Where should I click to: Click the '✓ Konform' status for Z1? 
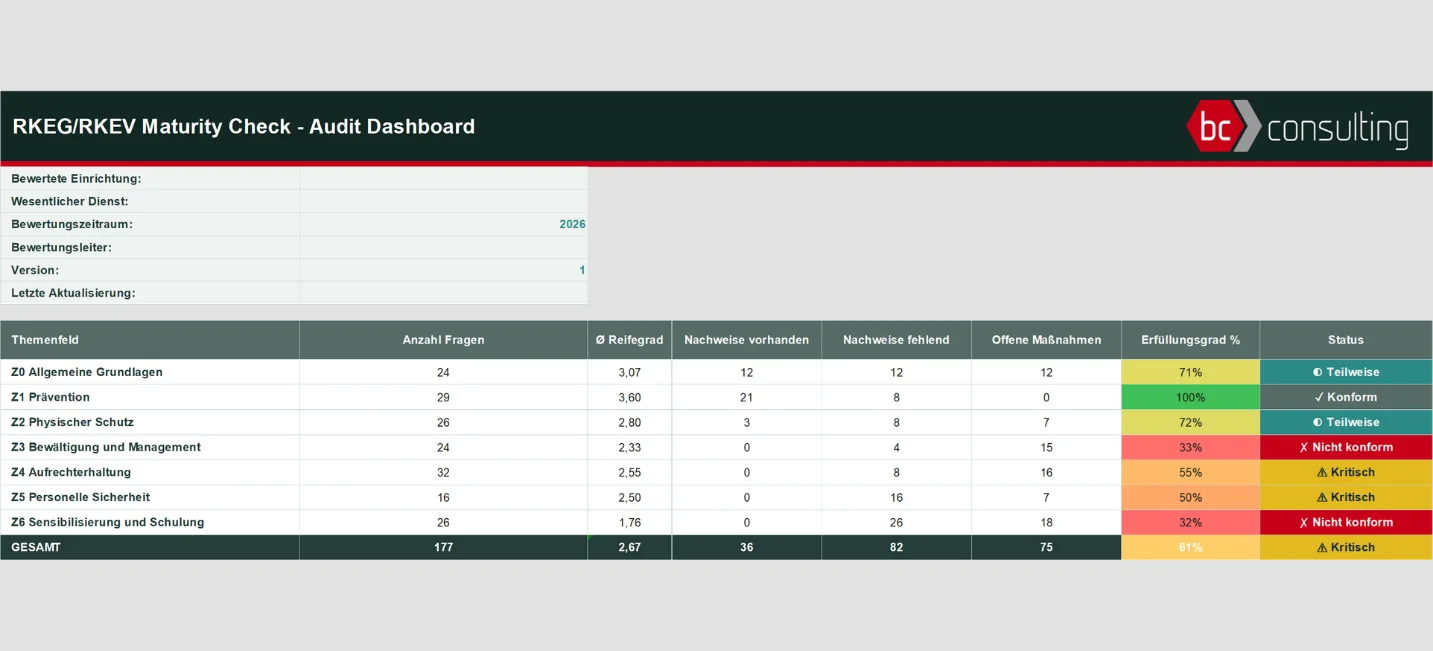pos(1346,397)
